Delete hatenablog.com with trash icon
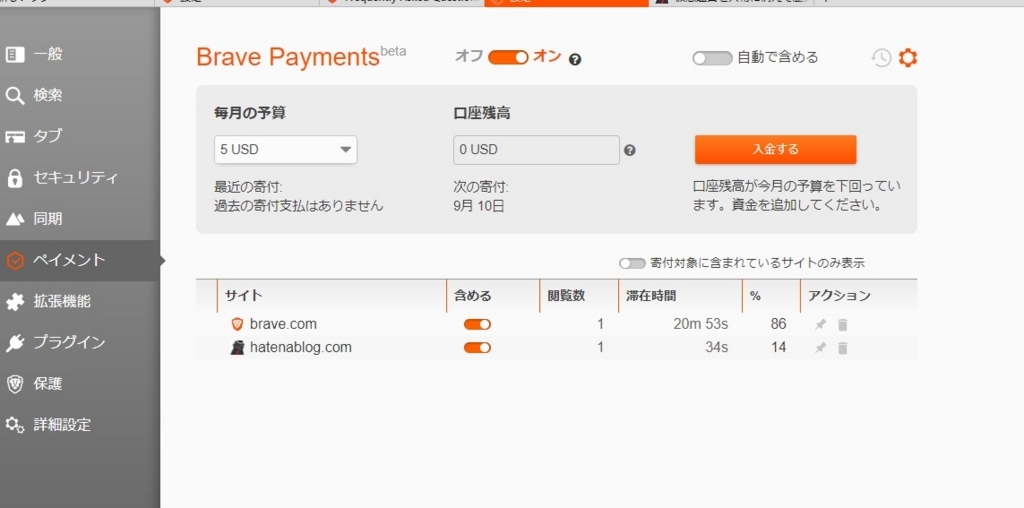This screenshot has width=1024, height=508. pos(842,347)
